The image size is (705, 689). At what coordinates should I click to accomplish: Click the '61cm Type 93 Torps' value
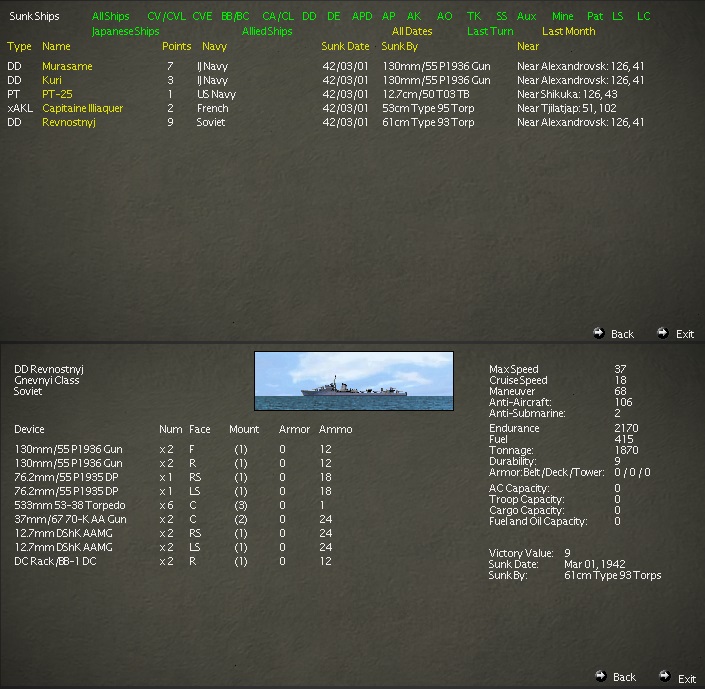pos(612,575)
